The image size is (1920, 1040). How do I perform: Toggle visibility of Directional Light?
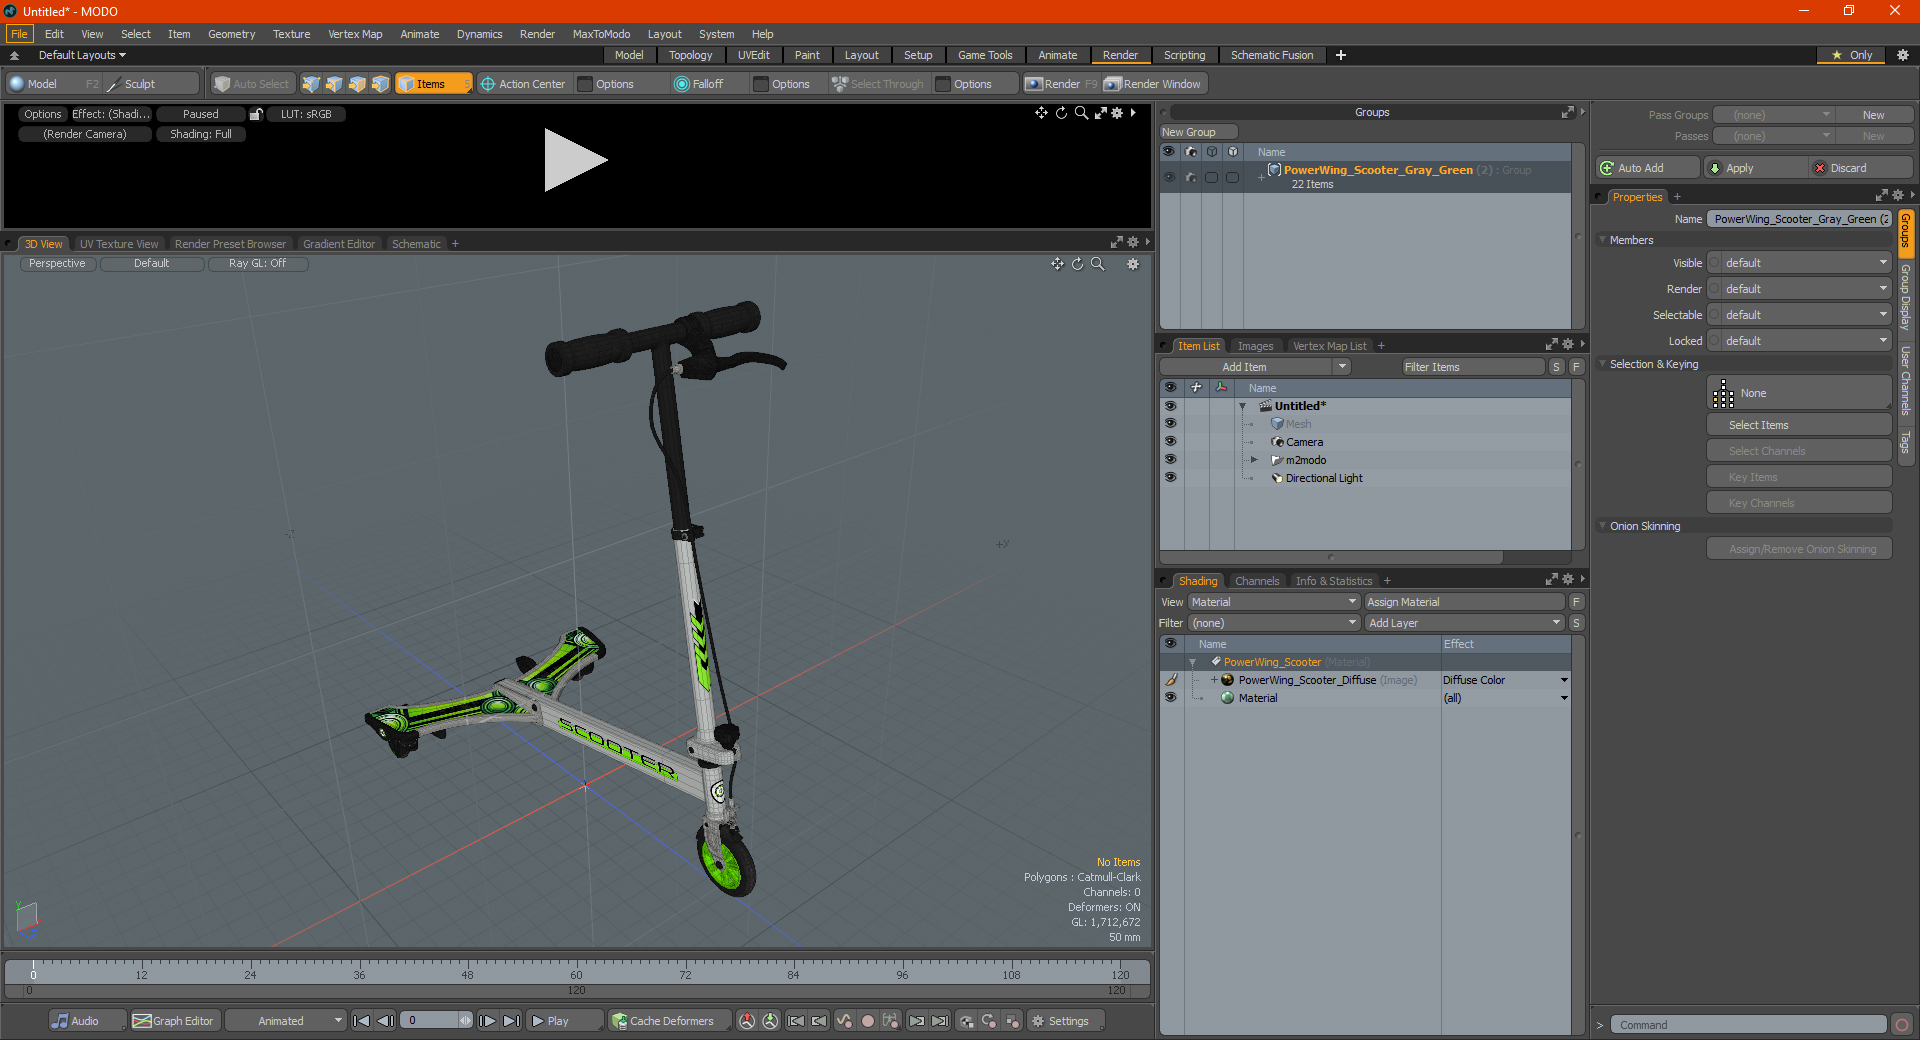1170,477
